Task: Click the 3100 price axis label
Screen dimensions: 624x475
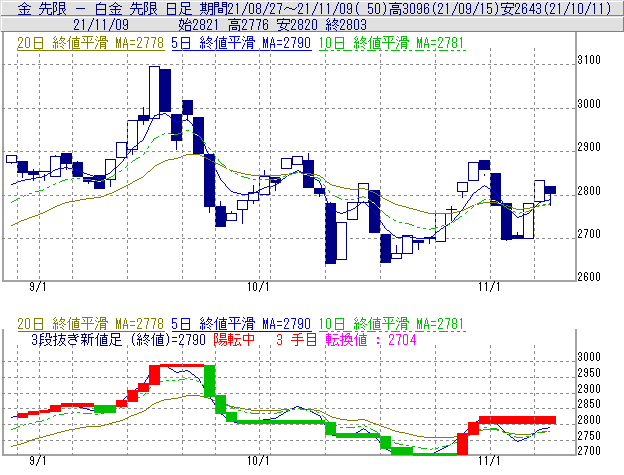Action: click(x=589, y=60)
